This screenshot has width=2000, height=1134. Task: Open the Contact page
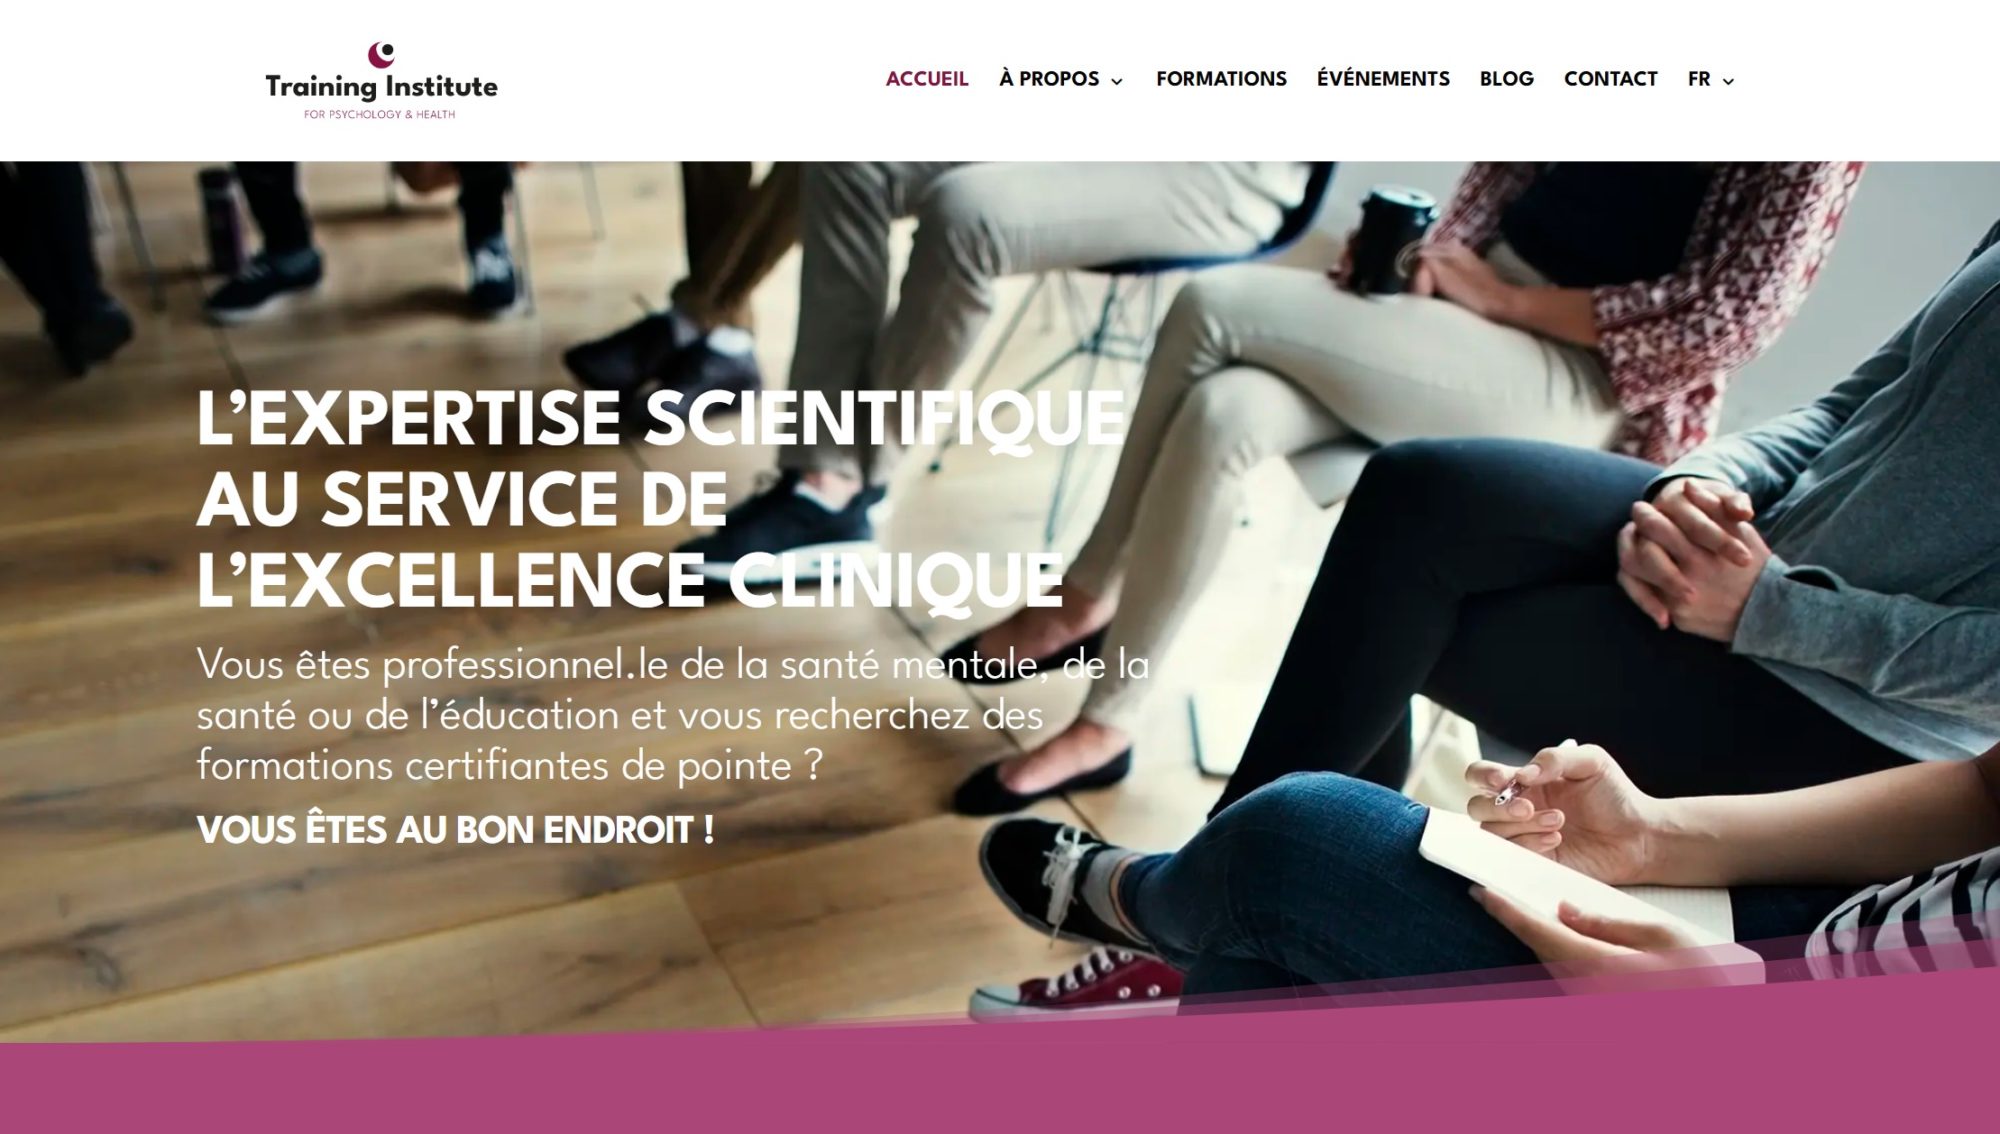1610,79
